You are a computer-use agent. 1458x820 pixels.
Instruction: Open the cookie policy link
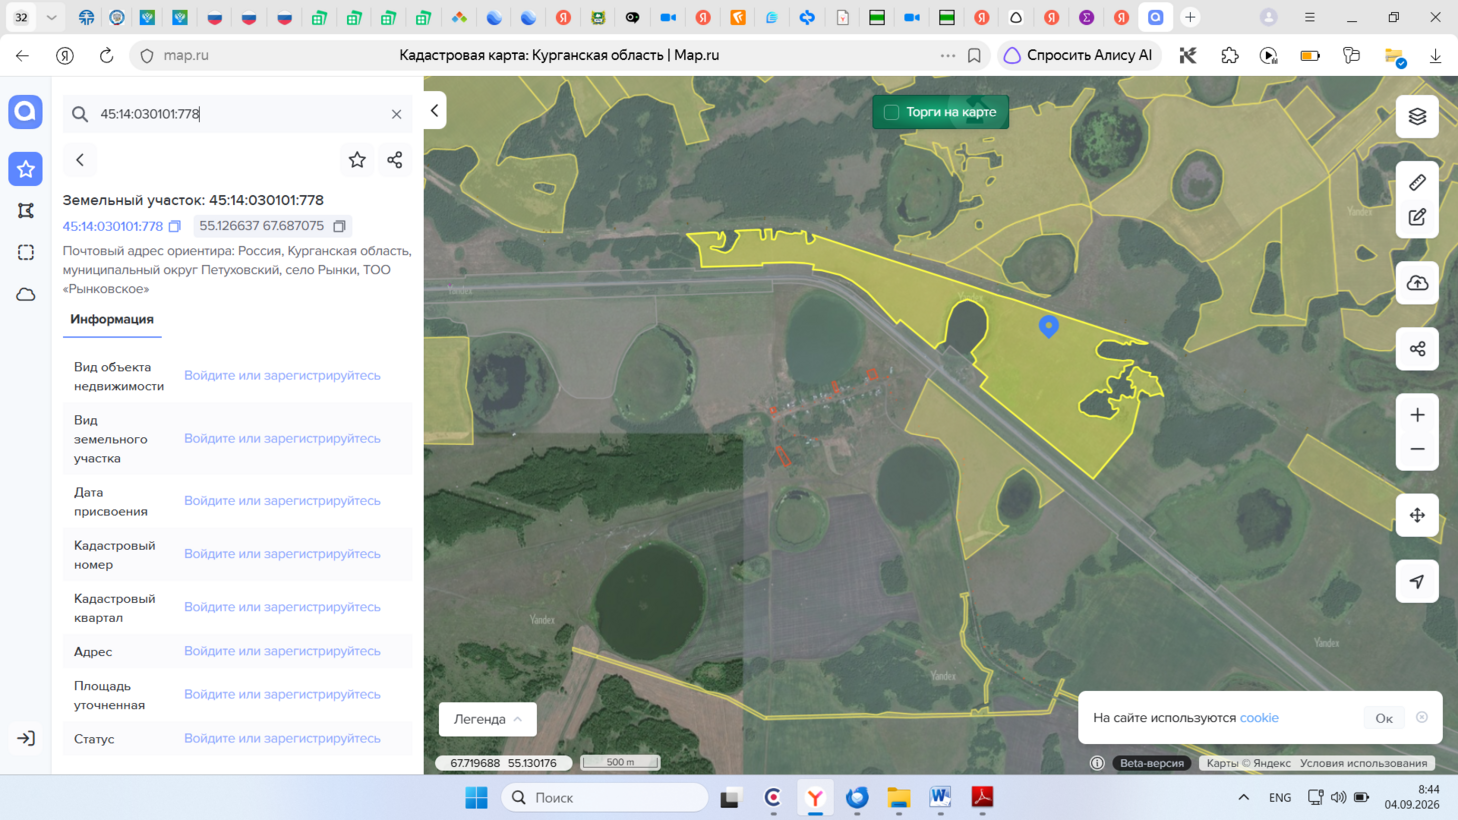point(1259,718)
